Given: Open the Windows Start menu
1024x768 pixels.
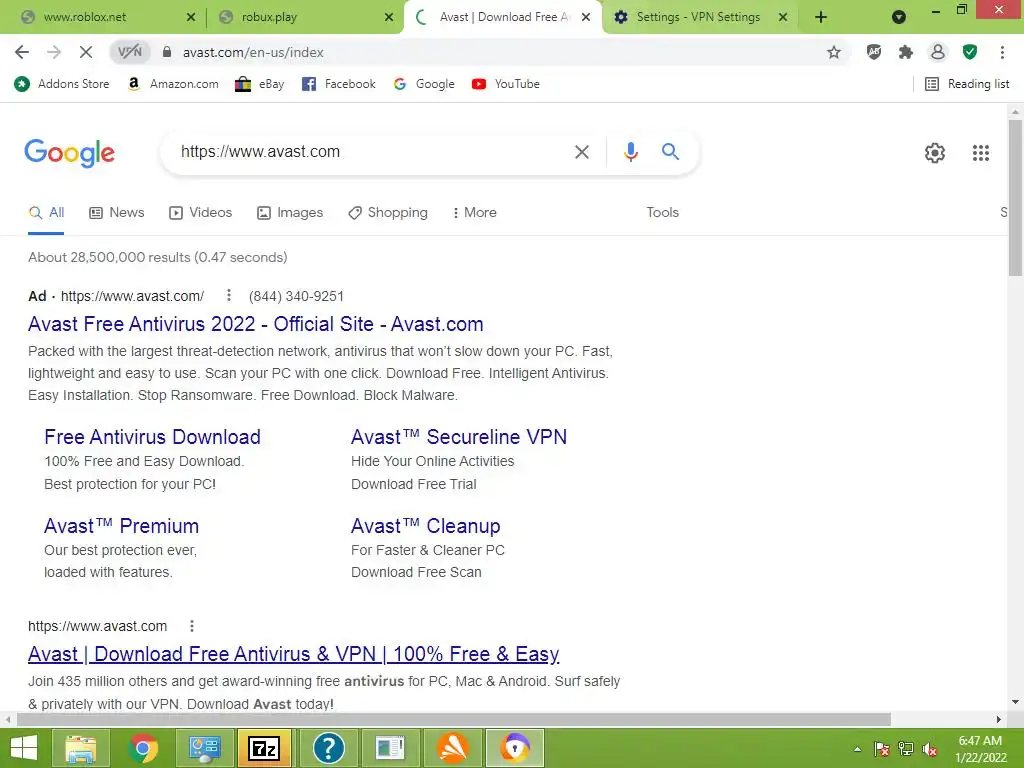Looking at the screenshot, I should pyautogui.click(x=24, y=748).
